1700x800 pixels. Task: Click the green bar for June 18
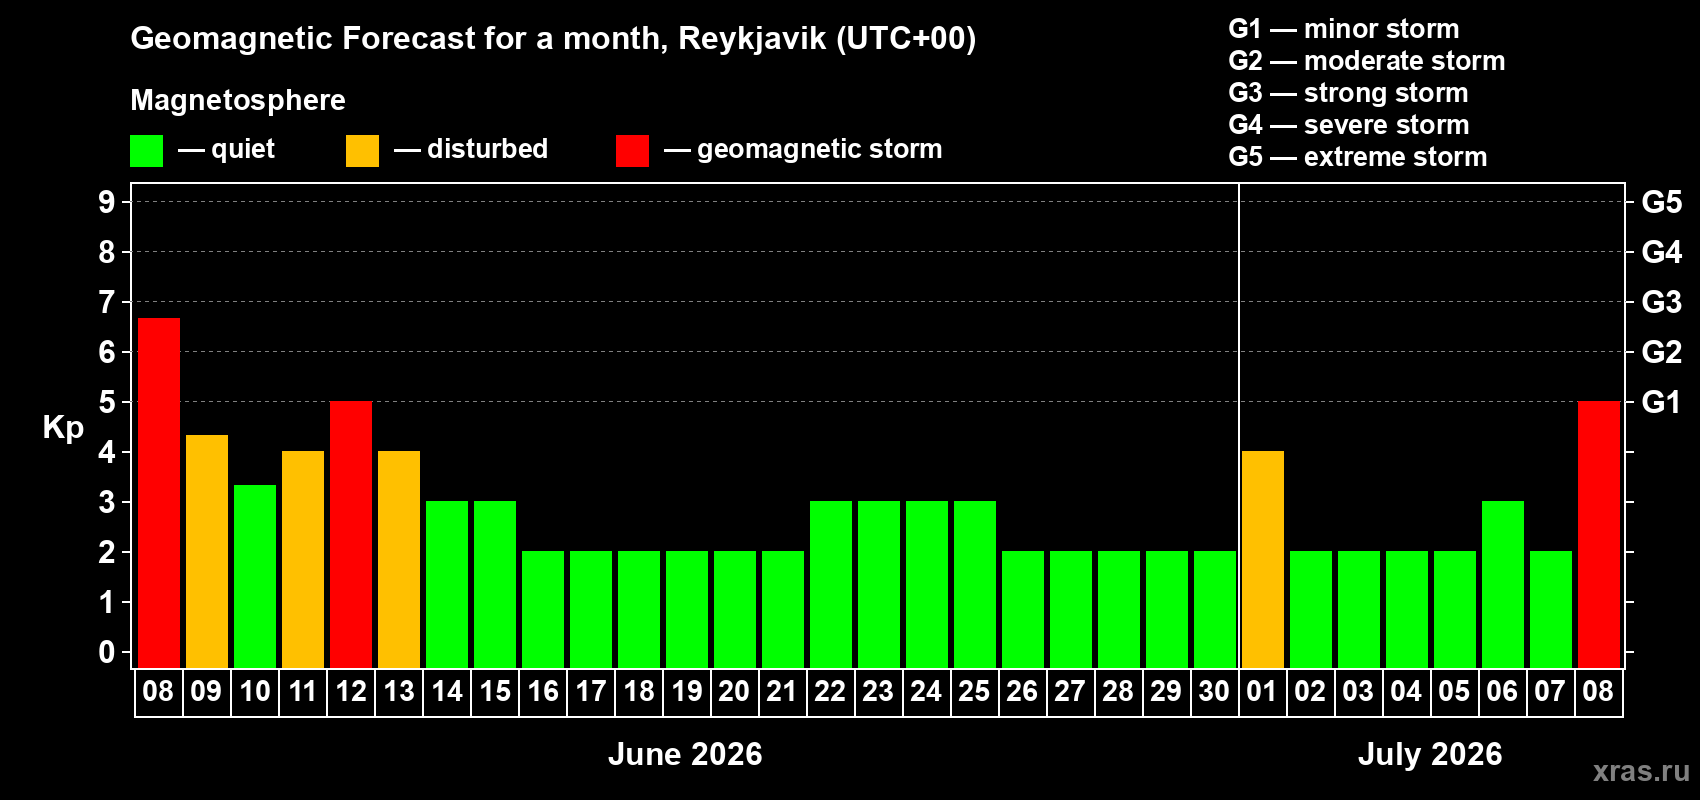pos(639,609)
